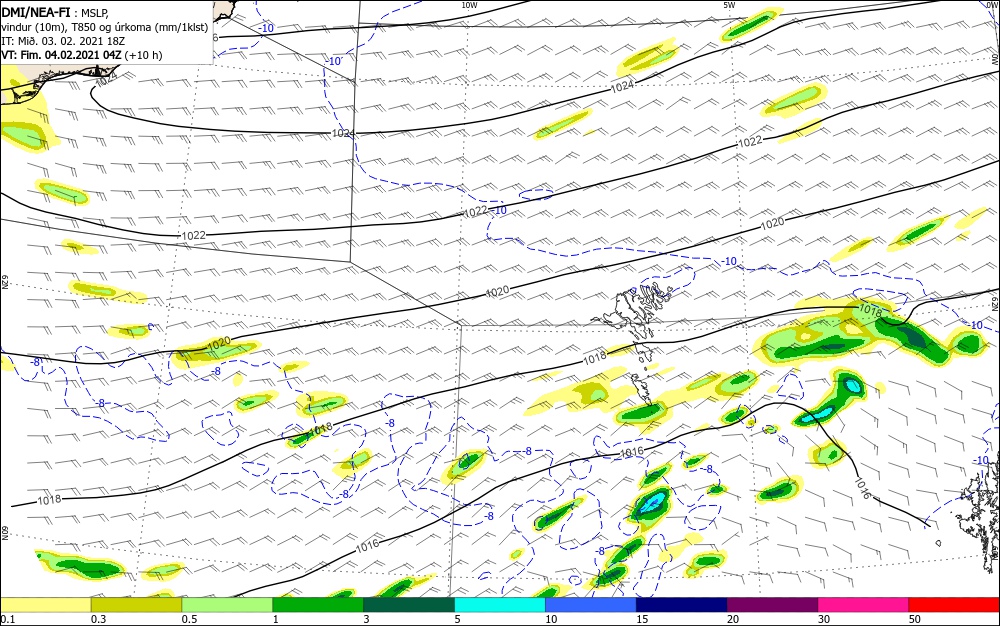Click legend value "3"

[366, 620]
